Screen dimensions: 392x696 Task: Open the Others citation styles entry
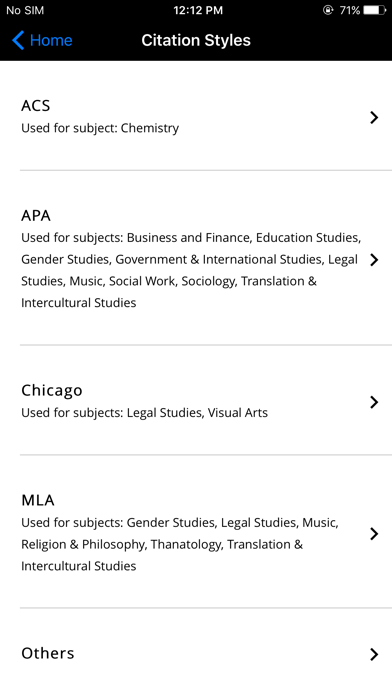pos(196,652)
